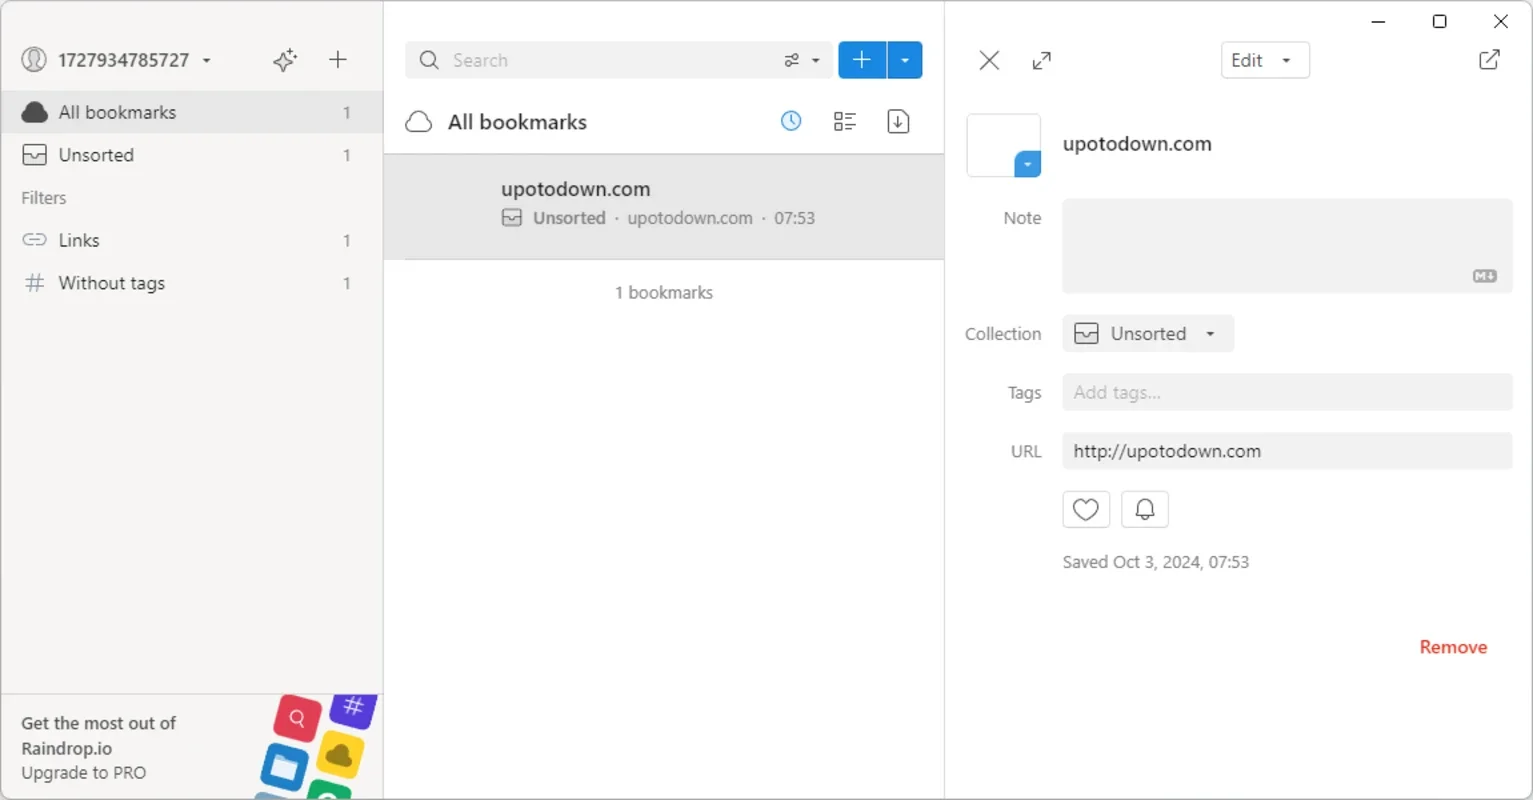Toggle favorite heart button
The width and height of the screenshot is (1533, 800).
coord(1086,510)
